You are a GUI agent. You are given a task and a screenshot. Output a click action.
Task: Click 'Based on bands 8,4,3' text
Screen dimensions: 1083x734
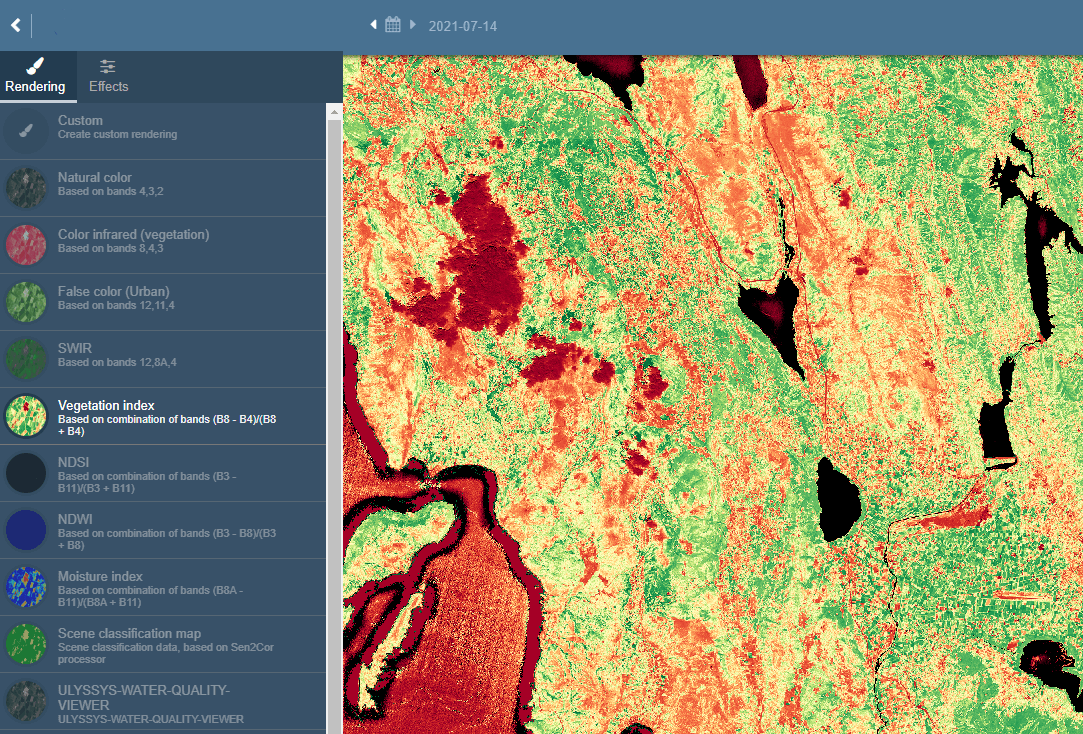tap(111, 248)
